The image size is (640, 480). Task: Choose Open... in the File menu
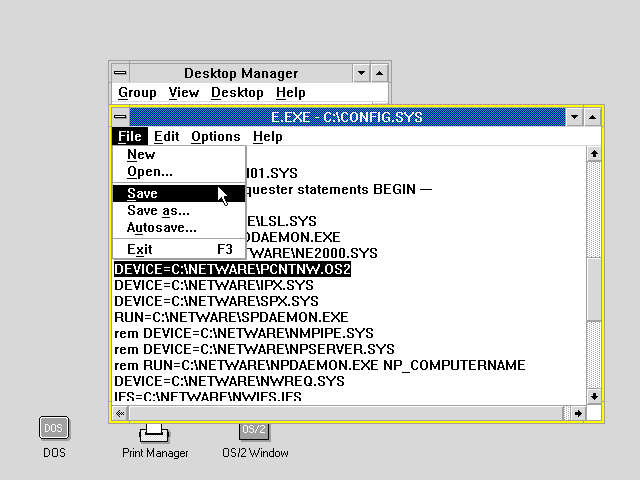179,172
